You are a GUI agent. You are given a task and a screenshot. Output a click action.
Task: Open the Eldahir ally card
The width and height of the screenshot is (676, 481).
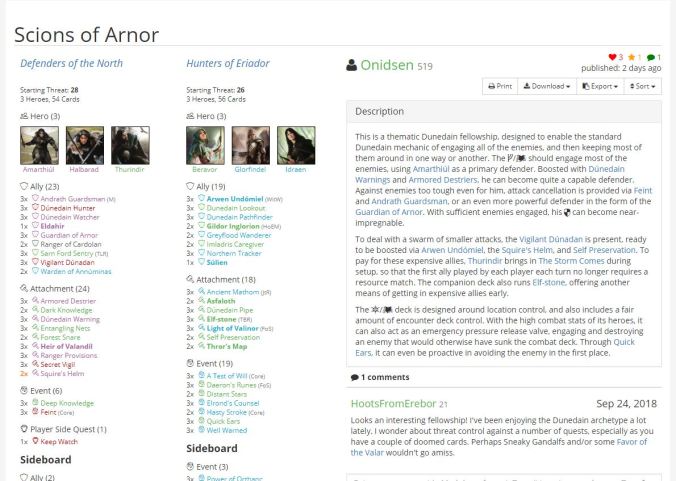(x=52, y=226)
